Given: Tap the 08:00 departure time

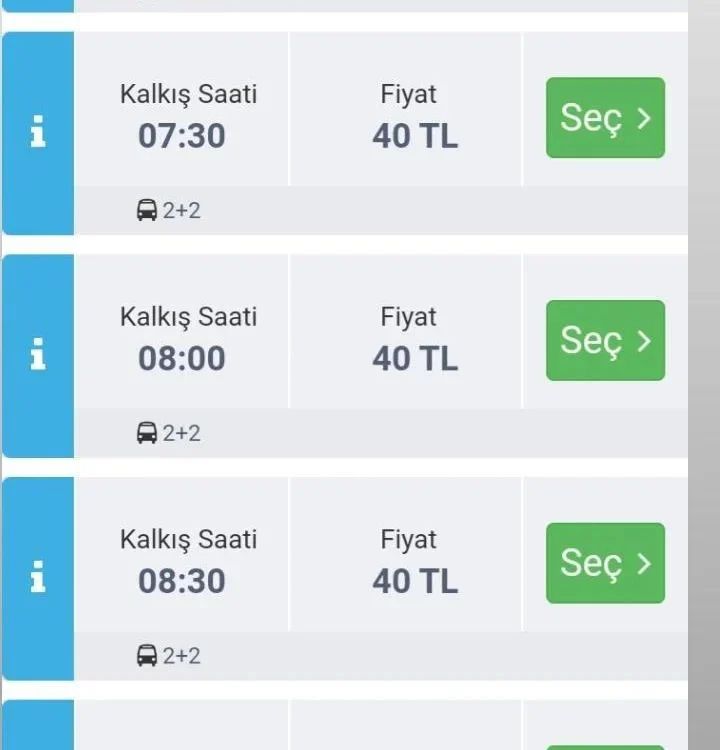Looking at the screenshot, I should click(182, 359).
